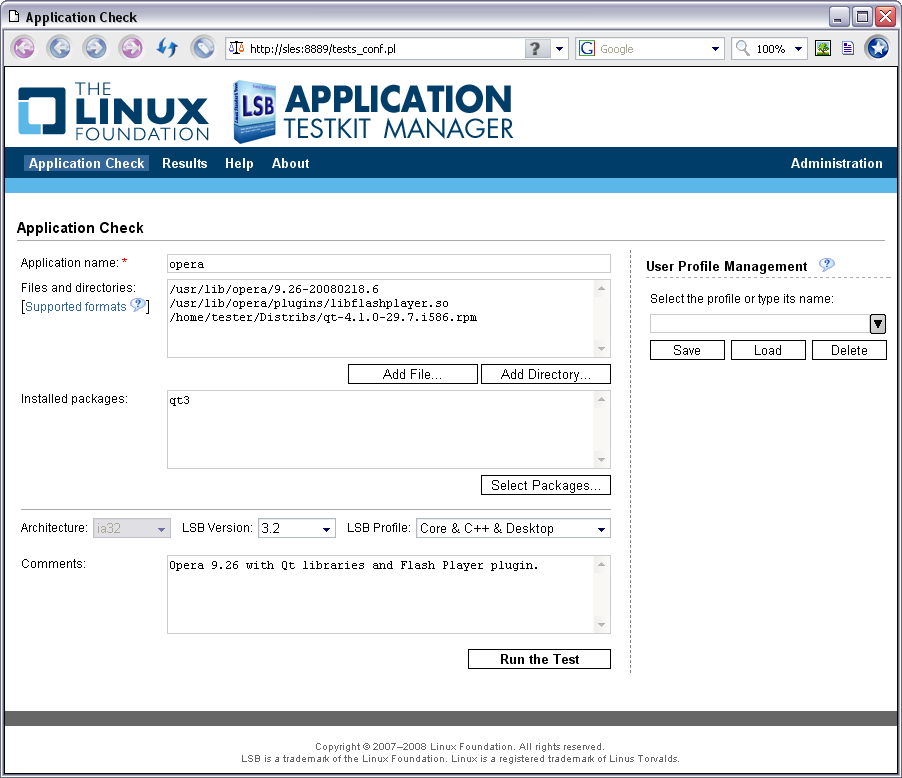Go forward with the Forward arrow button

click(x=95, y=48)
